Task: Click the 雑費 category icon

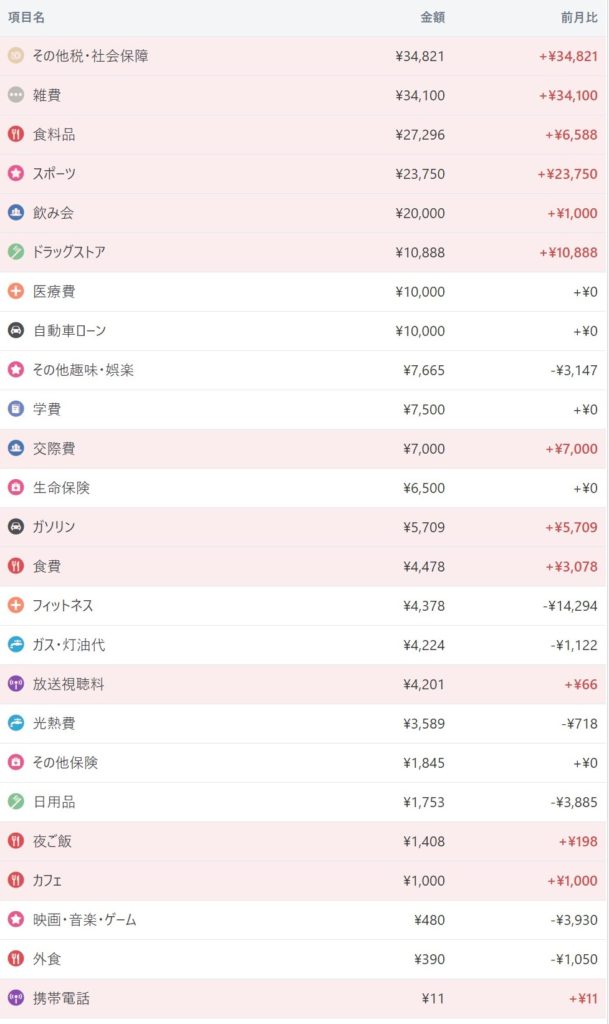Action: [x=16, y=95]
